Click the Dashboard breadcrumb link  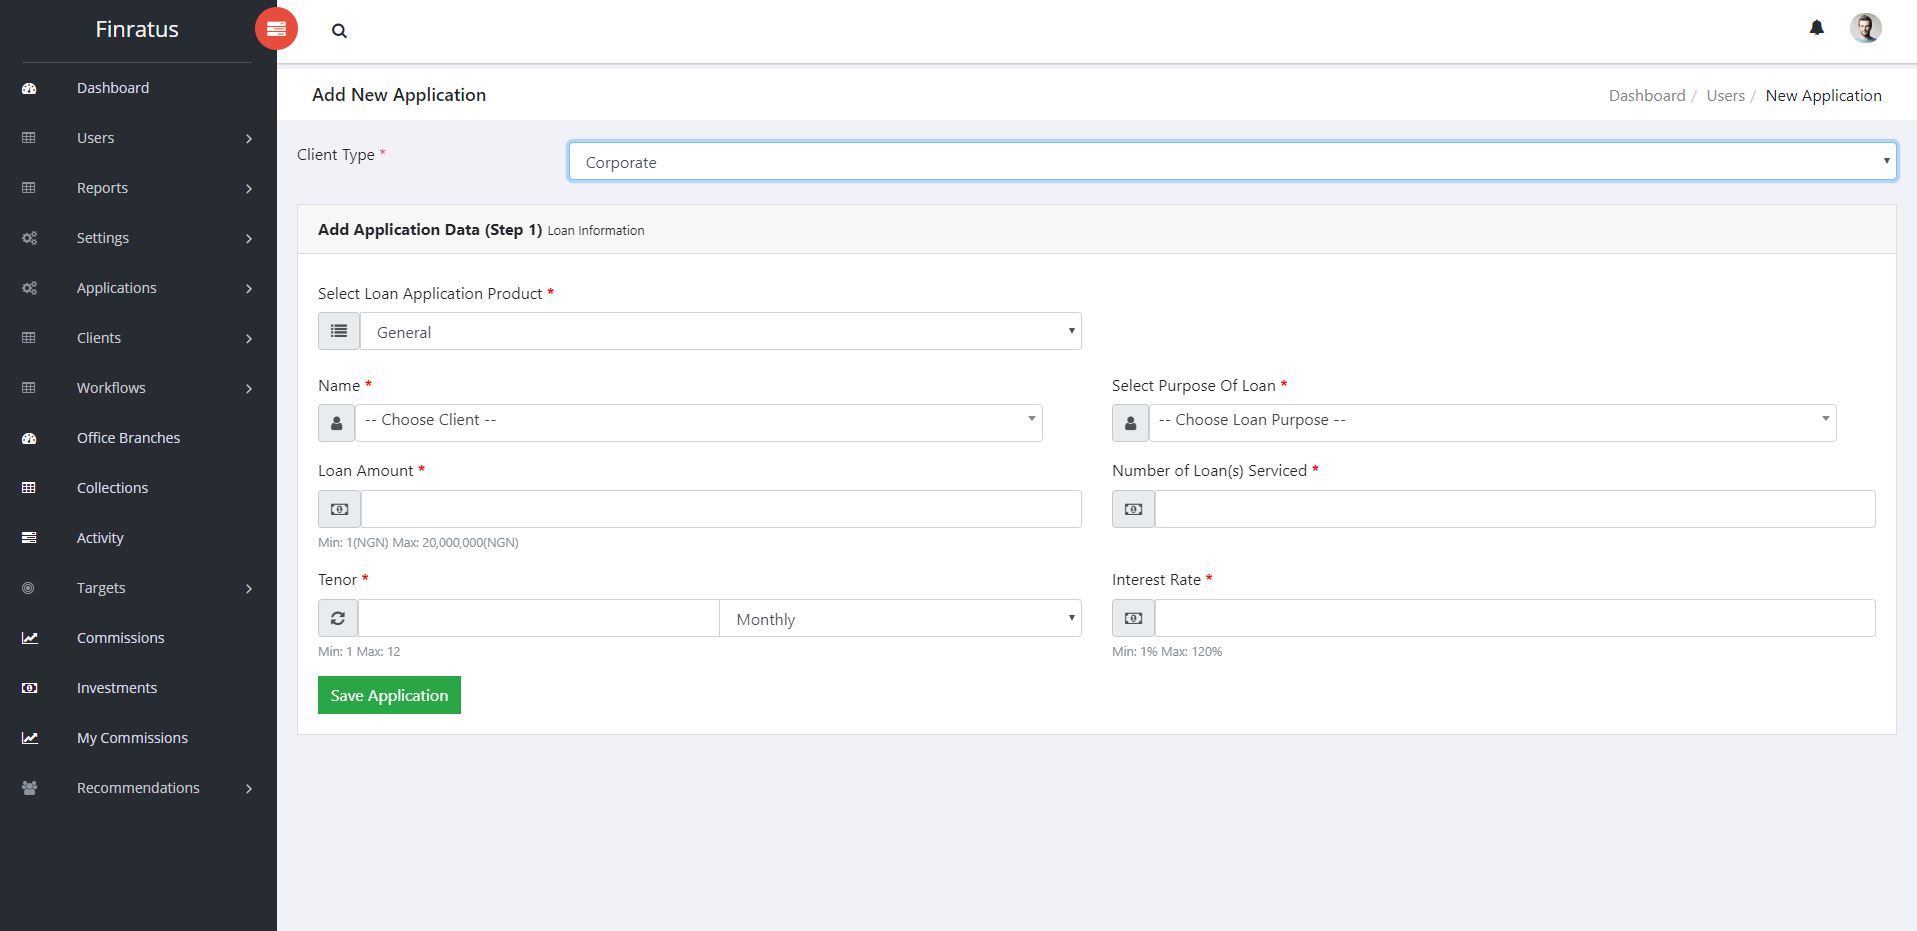coord(1646,96)
